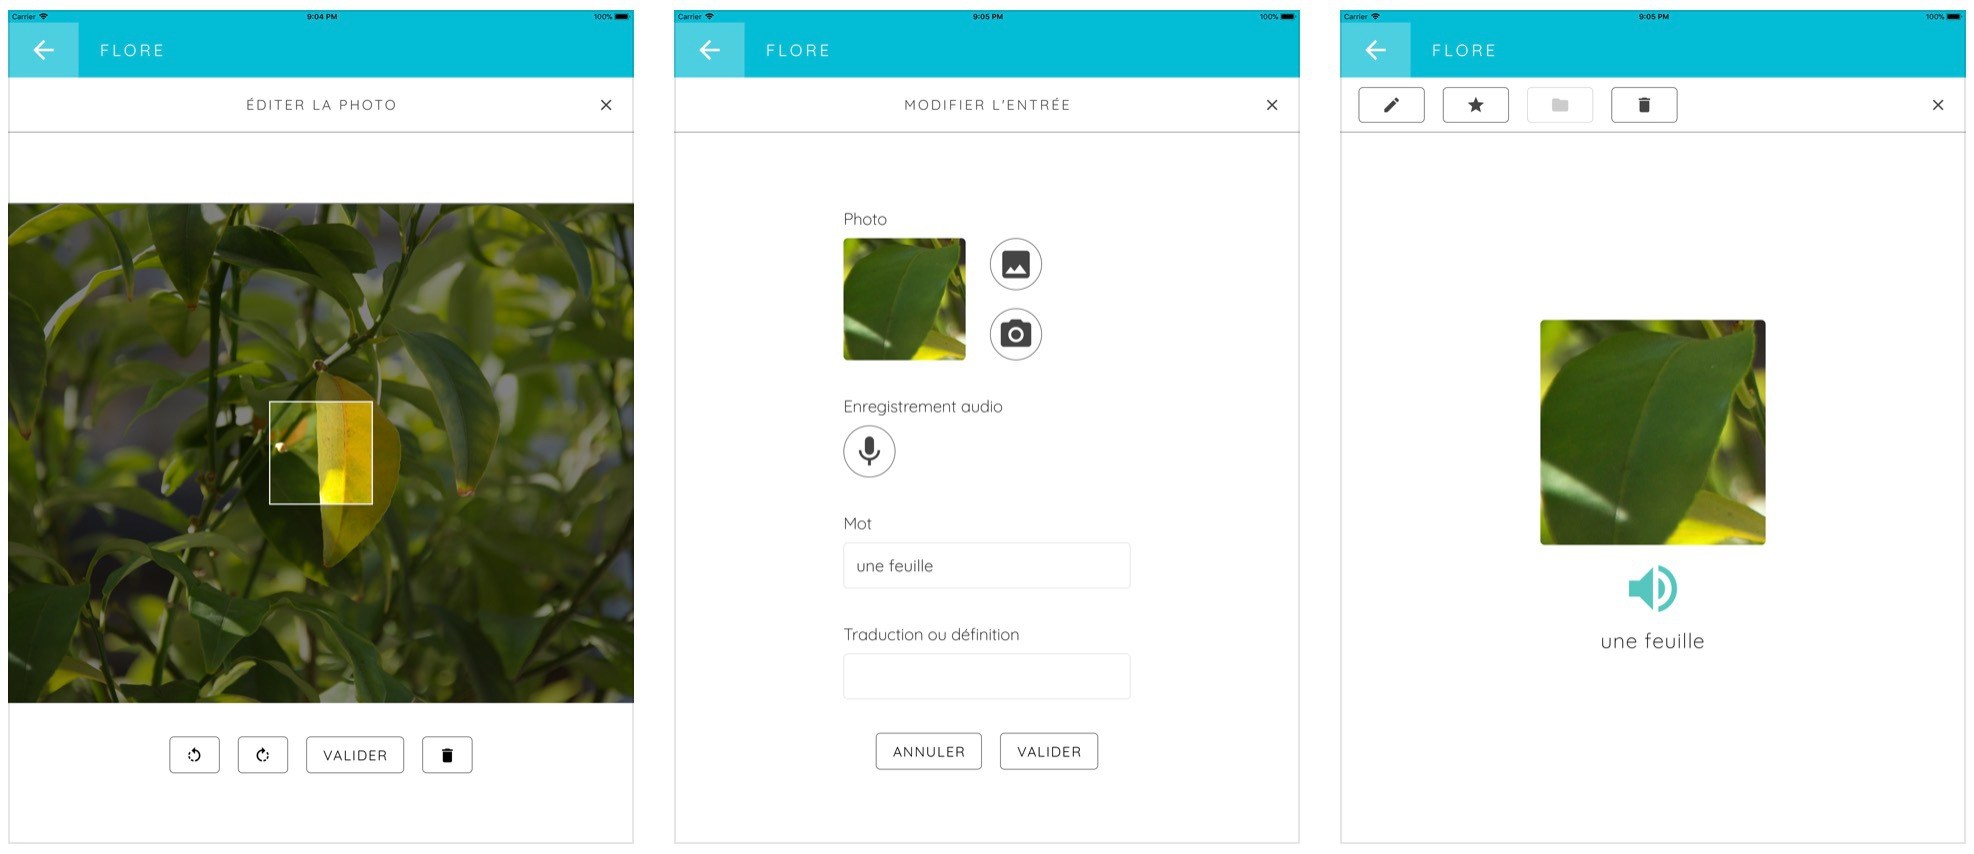Click Valider under the photo crop
The height and width of the screenshot is (854, 1974).
[355, 755]
